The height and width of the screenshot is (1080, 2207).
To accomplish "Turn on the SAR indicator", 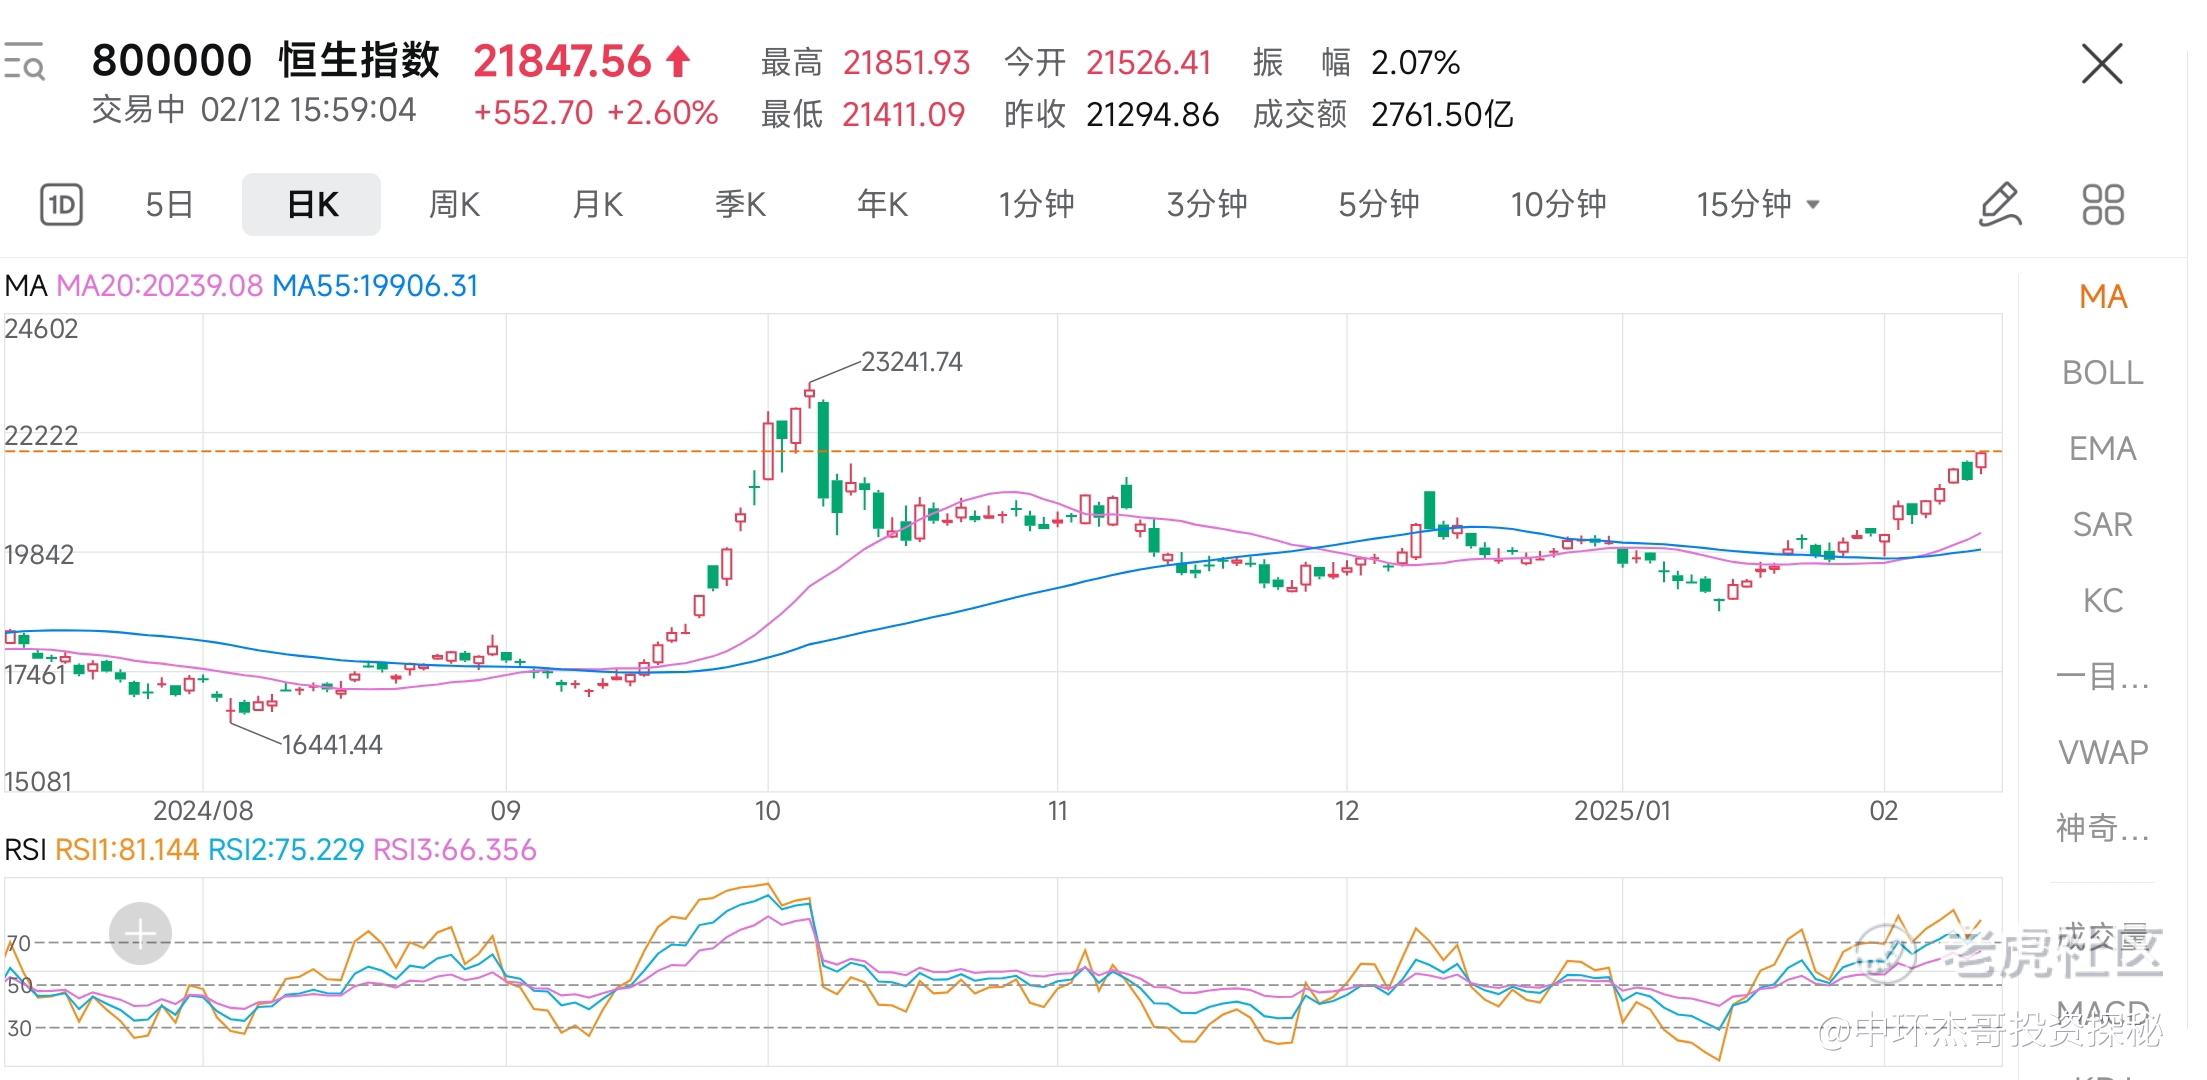I will 2102,525.
